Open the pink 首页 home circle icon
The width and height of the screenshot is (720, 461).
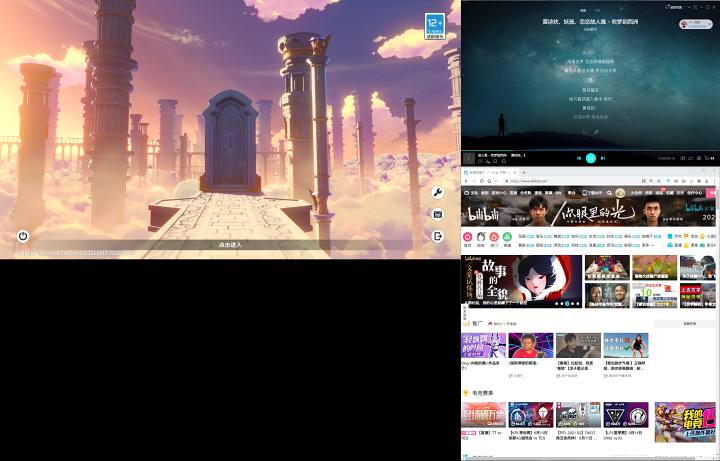[467, 237]
